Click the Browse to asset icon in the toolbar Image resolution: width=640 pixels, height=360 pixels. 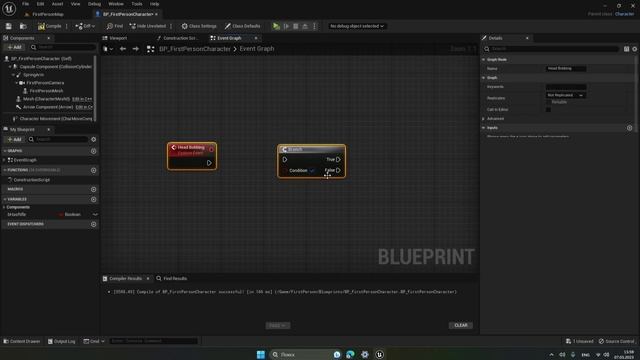pos(23,26)
